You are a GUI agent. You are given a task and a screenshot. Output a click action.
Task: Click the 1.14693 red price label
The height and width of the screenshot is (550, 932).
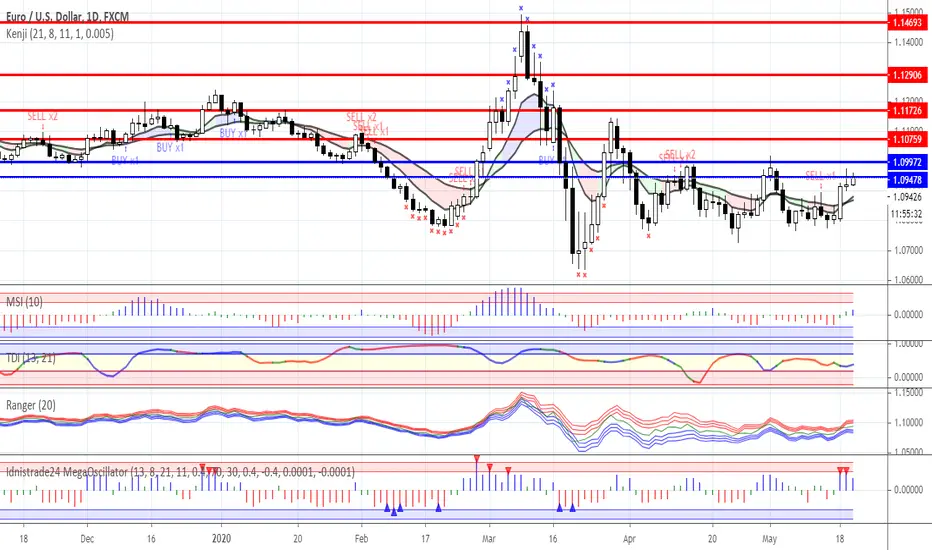coord(908,23)
